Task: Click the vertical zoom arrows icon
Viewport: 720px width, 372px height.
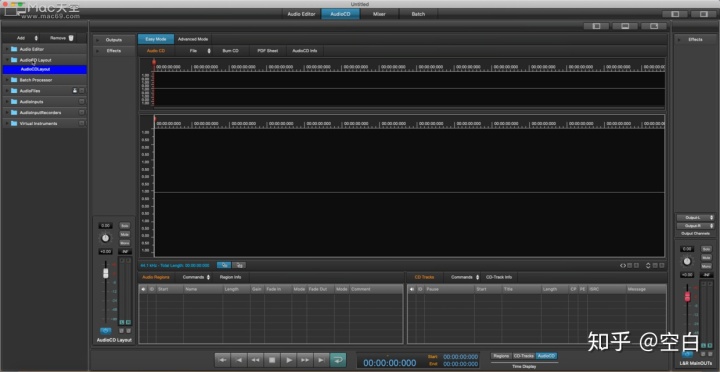Action: tap(648, 265)
